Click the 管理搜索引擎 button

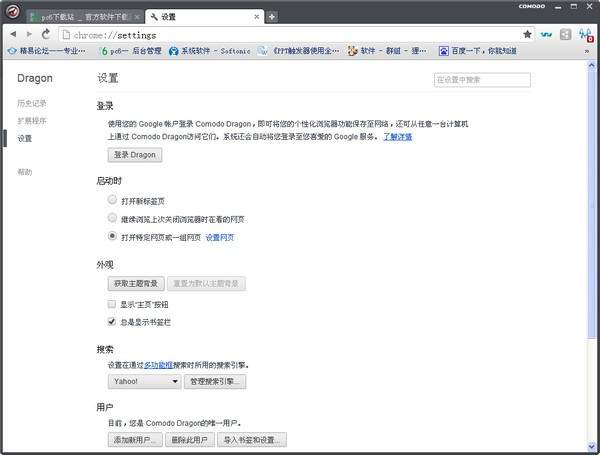click(215, 381)
